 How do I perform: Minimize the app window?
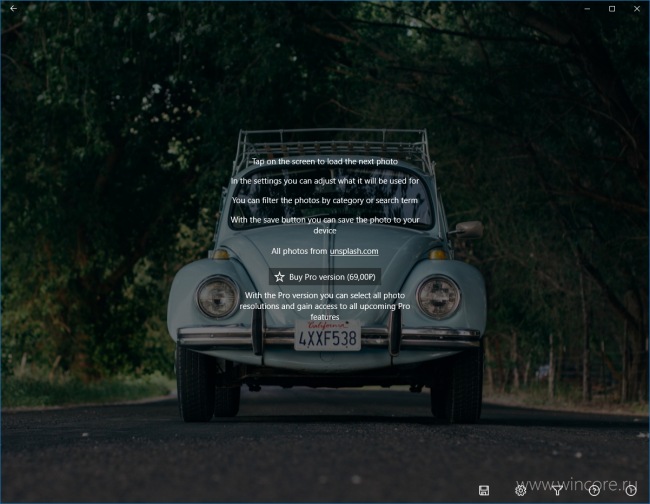587,9
